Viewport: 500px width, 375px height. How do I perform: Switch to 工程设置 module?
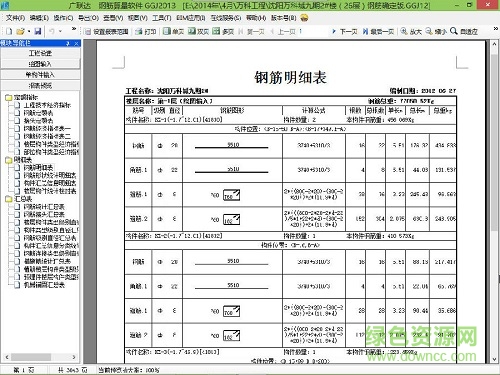[40, 53]
